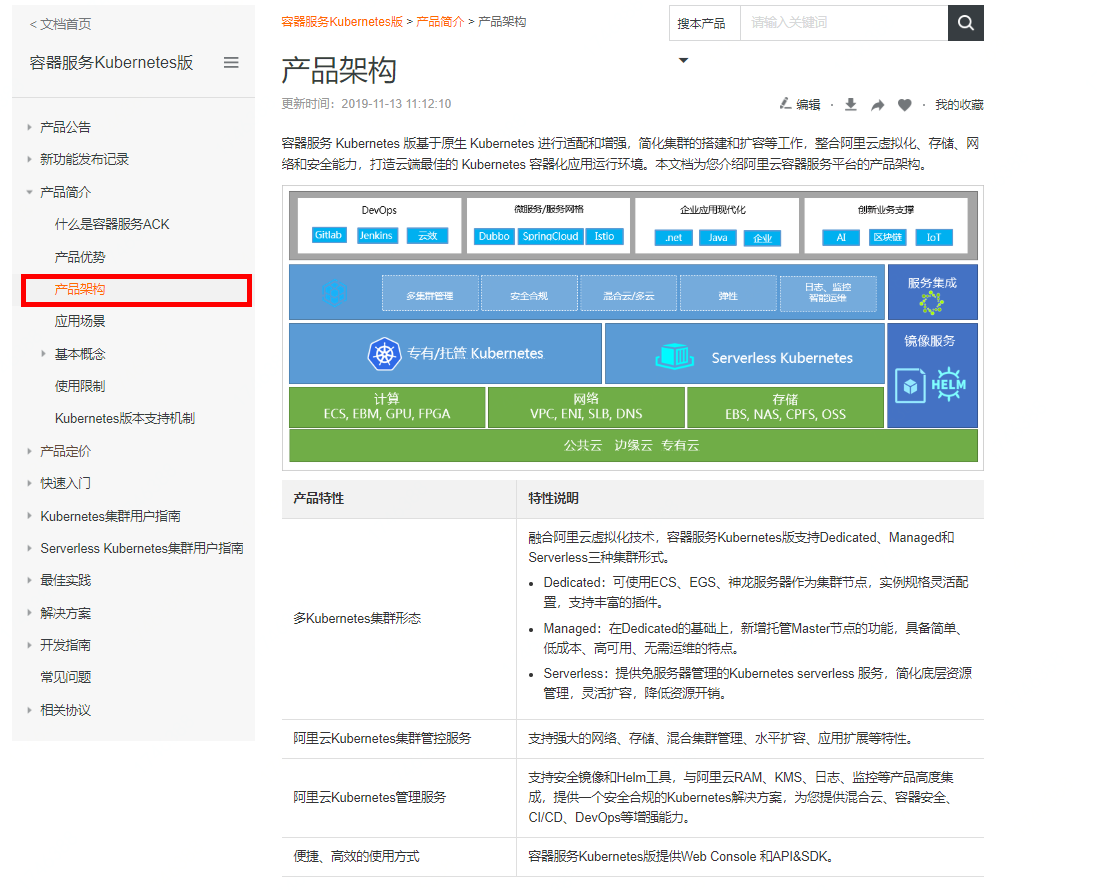
Task: Open 什么是容器服务ACK page
Action: coord(112,225)
